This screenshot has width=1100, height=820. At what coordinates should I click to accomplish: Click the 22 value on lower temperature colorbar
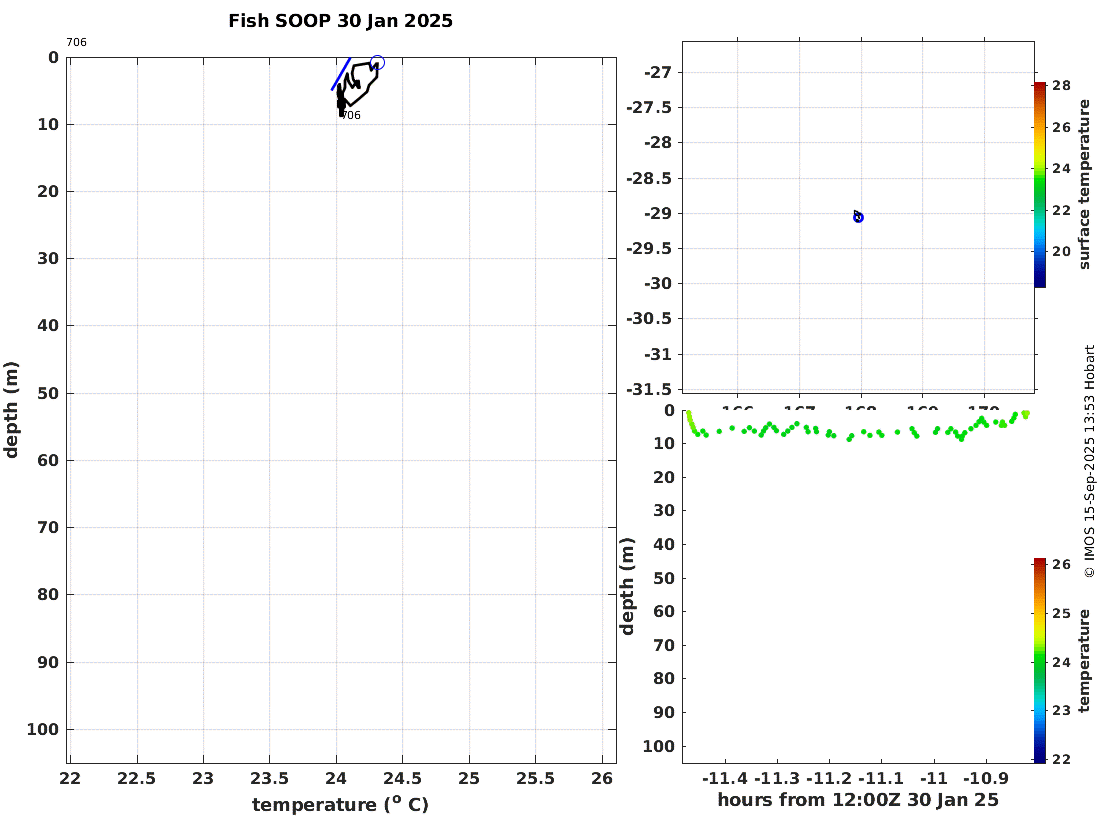[1061, 759]
